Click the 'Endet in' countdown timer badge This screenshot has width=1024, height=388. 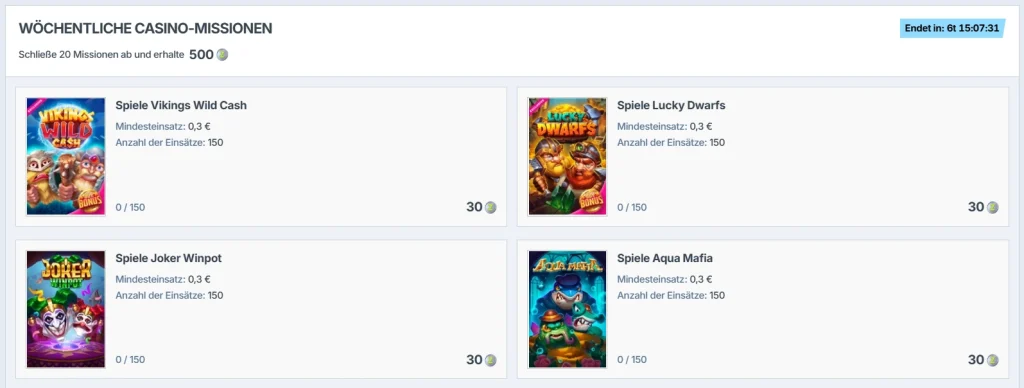952,28
